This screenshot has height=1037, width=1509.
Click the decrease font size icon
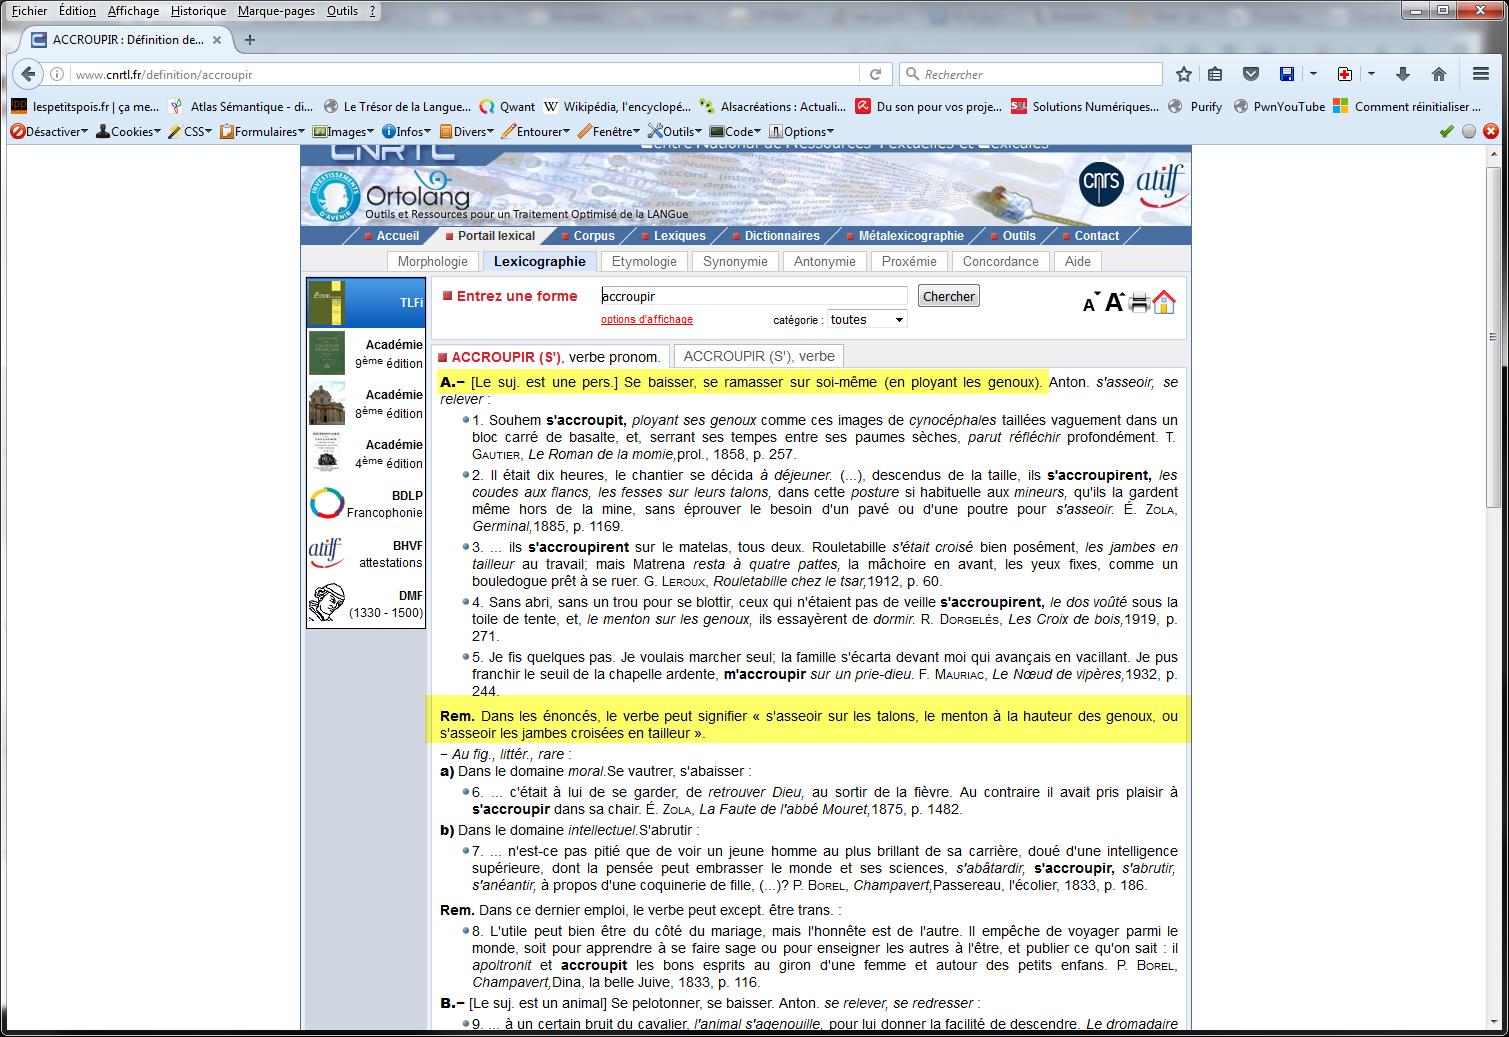tap(1090, 304)
